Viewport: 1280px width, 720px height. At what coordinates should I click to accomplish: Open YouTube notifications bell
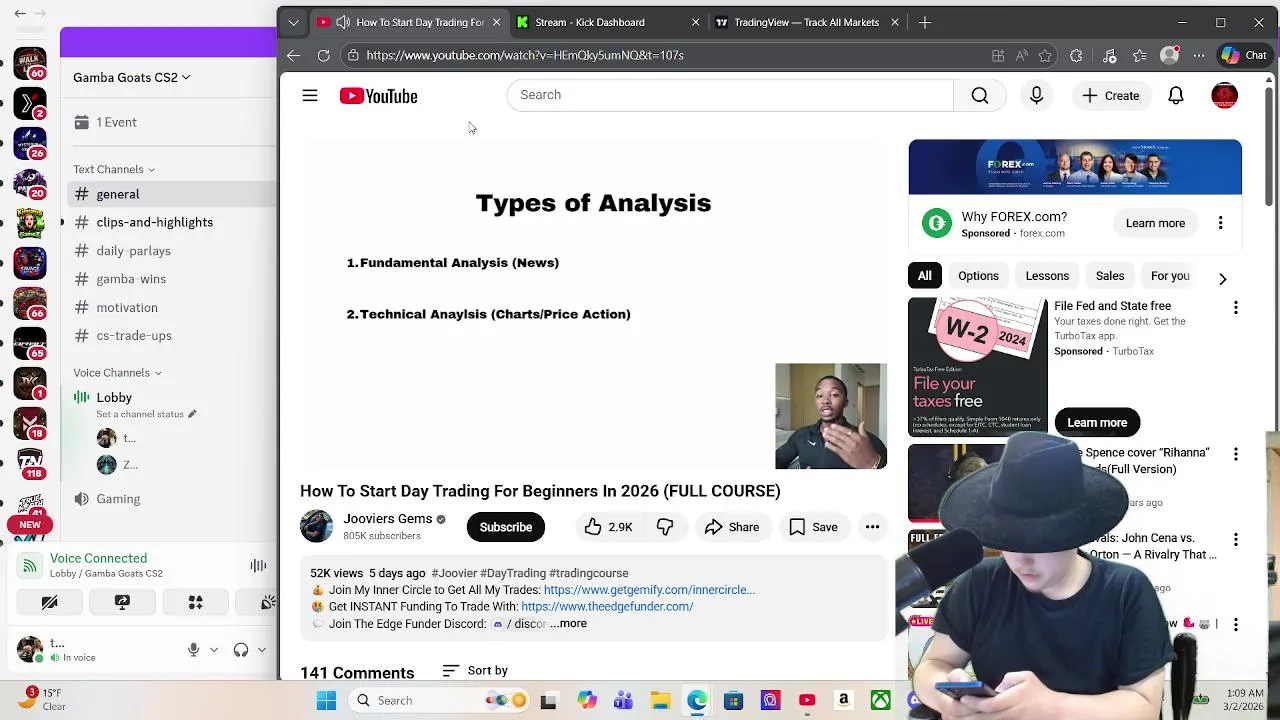pos(1176,96)
